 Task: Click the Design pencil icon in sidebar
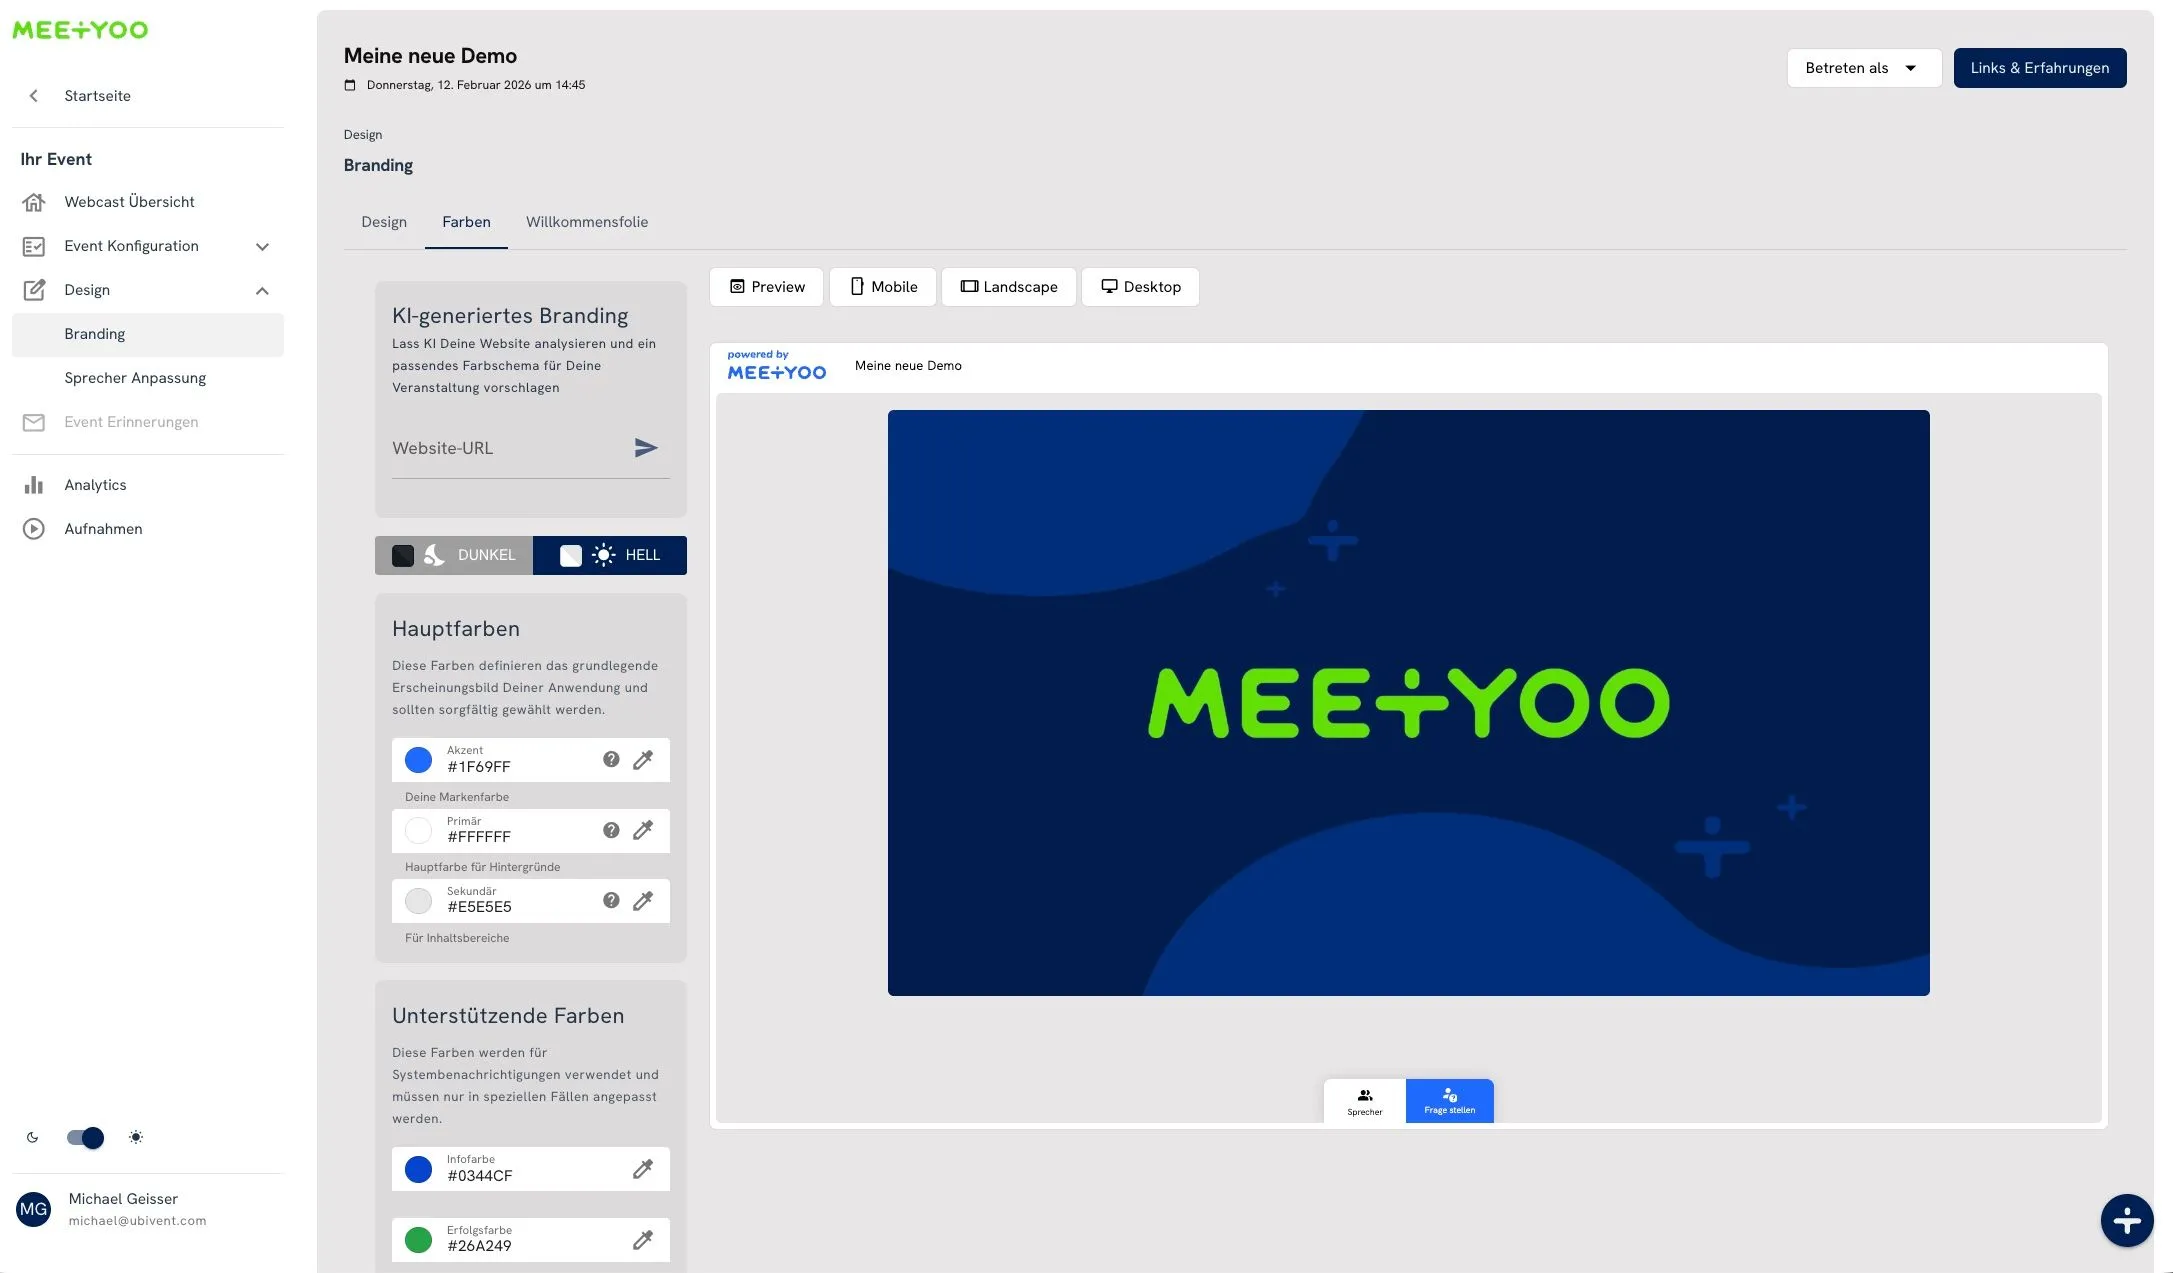click(x=34, y=290)
